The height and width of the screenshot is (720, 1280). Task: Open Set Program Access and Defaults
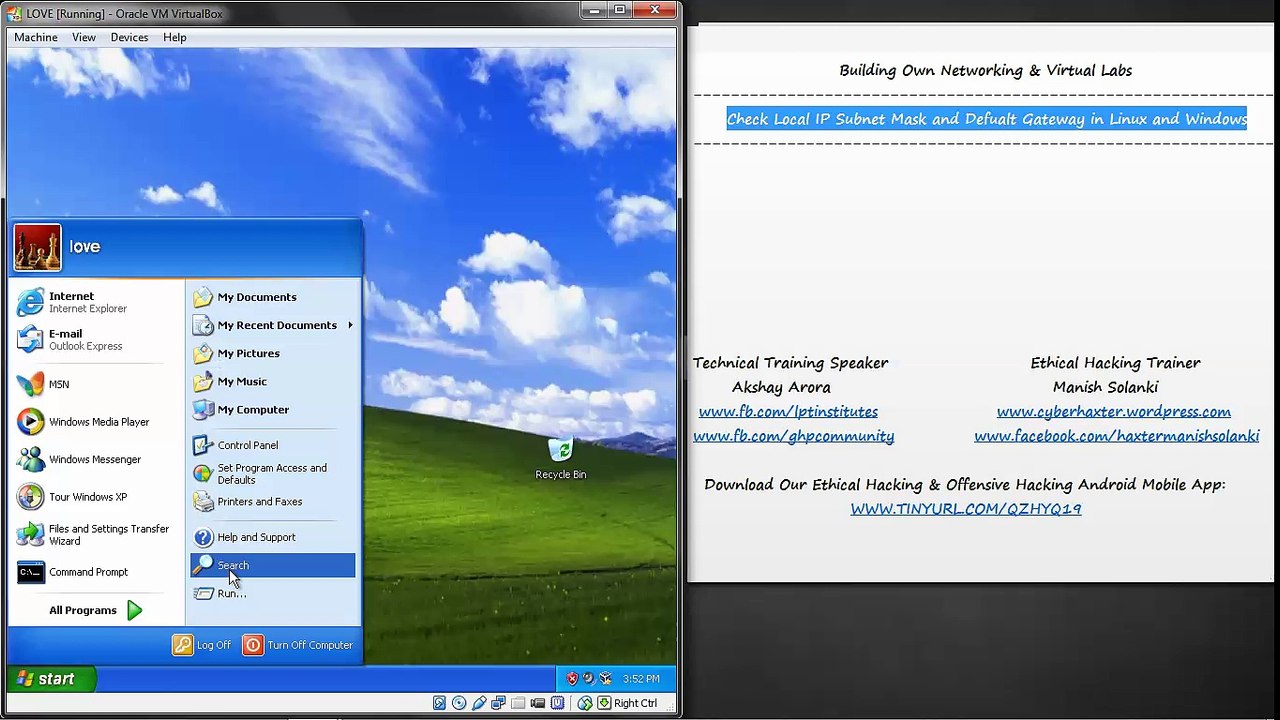pos(272,474)
